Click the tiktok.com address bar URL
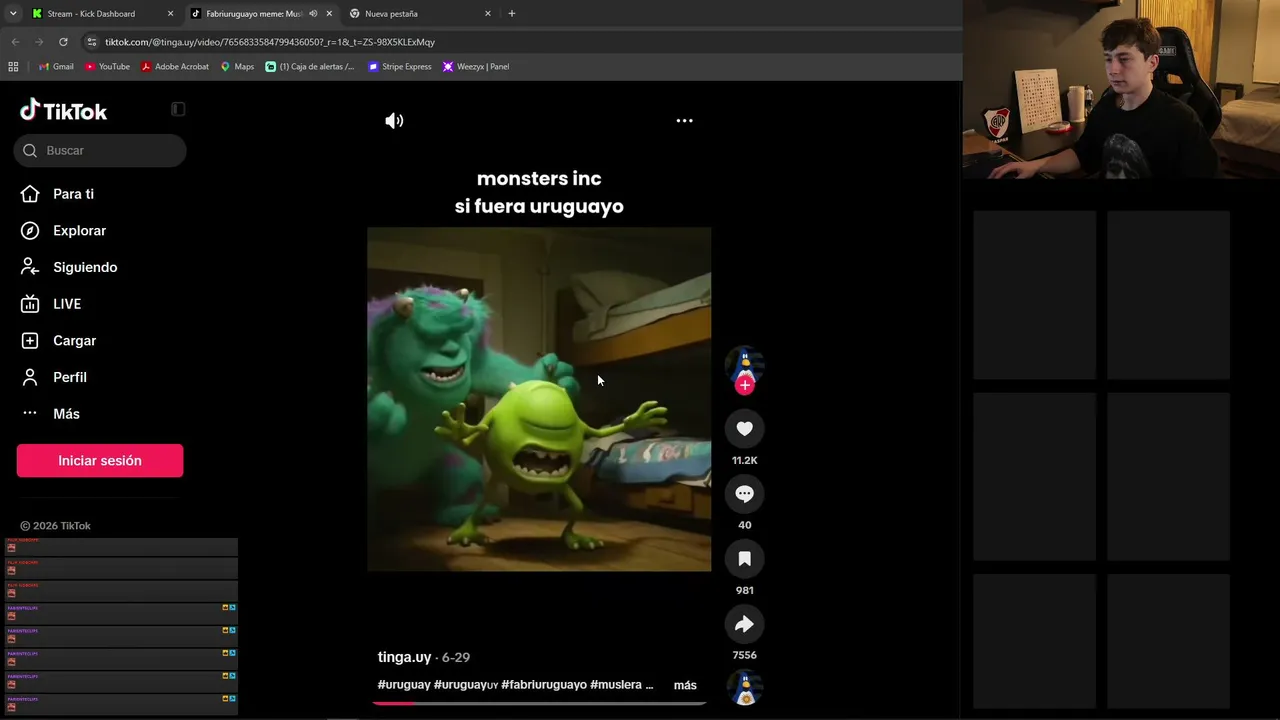Screen dimensions: 1280x720 point(270,42)
